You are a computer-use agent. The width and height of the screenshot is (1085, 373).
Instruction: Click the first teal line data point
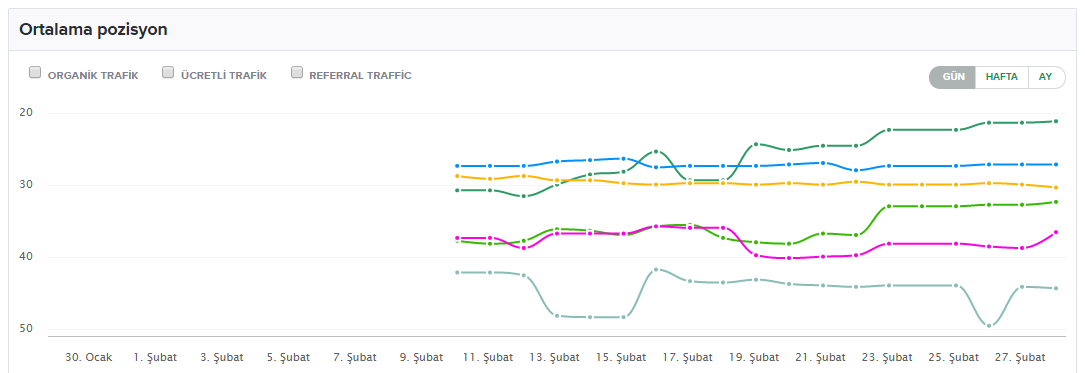457,273
